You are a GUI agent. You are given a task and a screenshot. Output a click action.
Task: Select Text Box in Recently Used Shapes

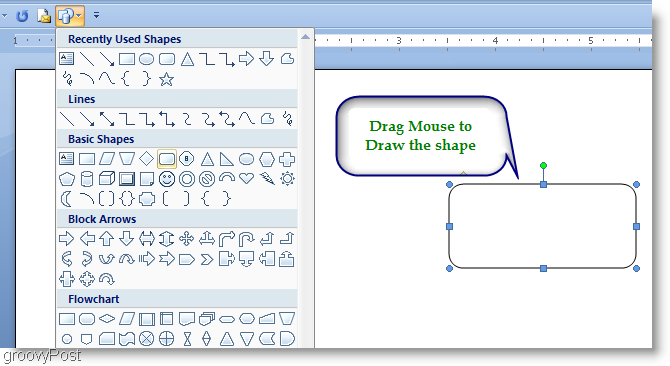tap(66, 59)
